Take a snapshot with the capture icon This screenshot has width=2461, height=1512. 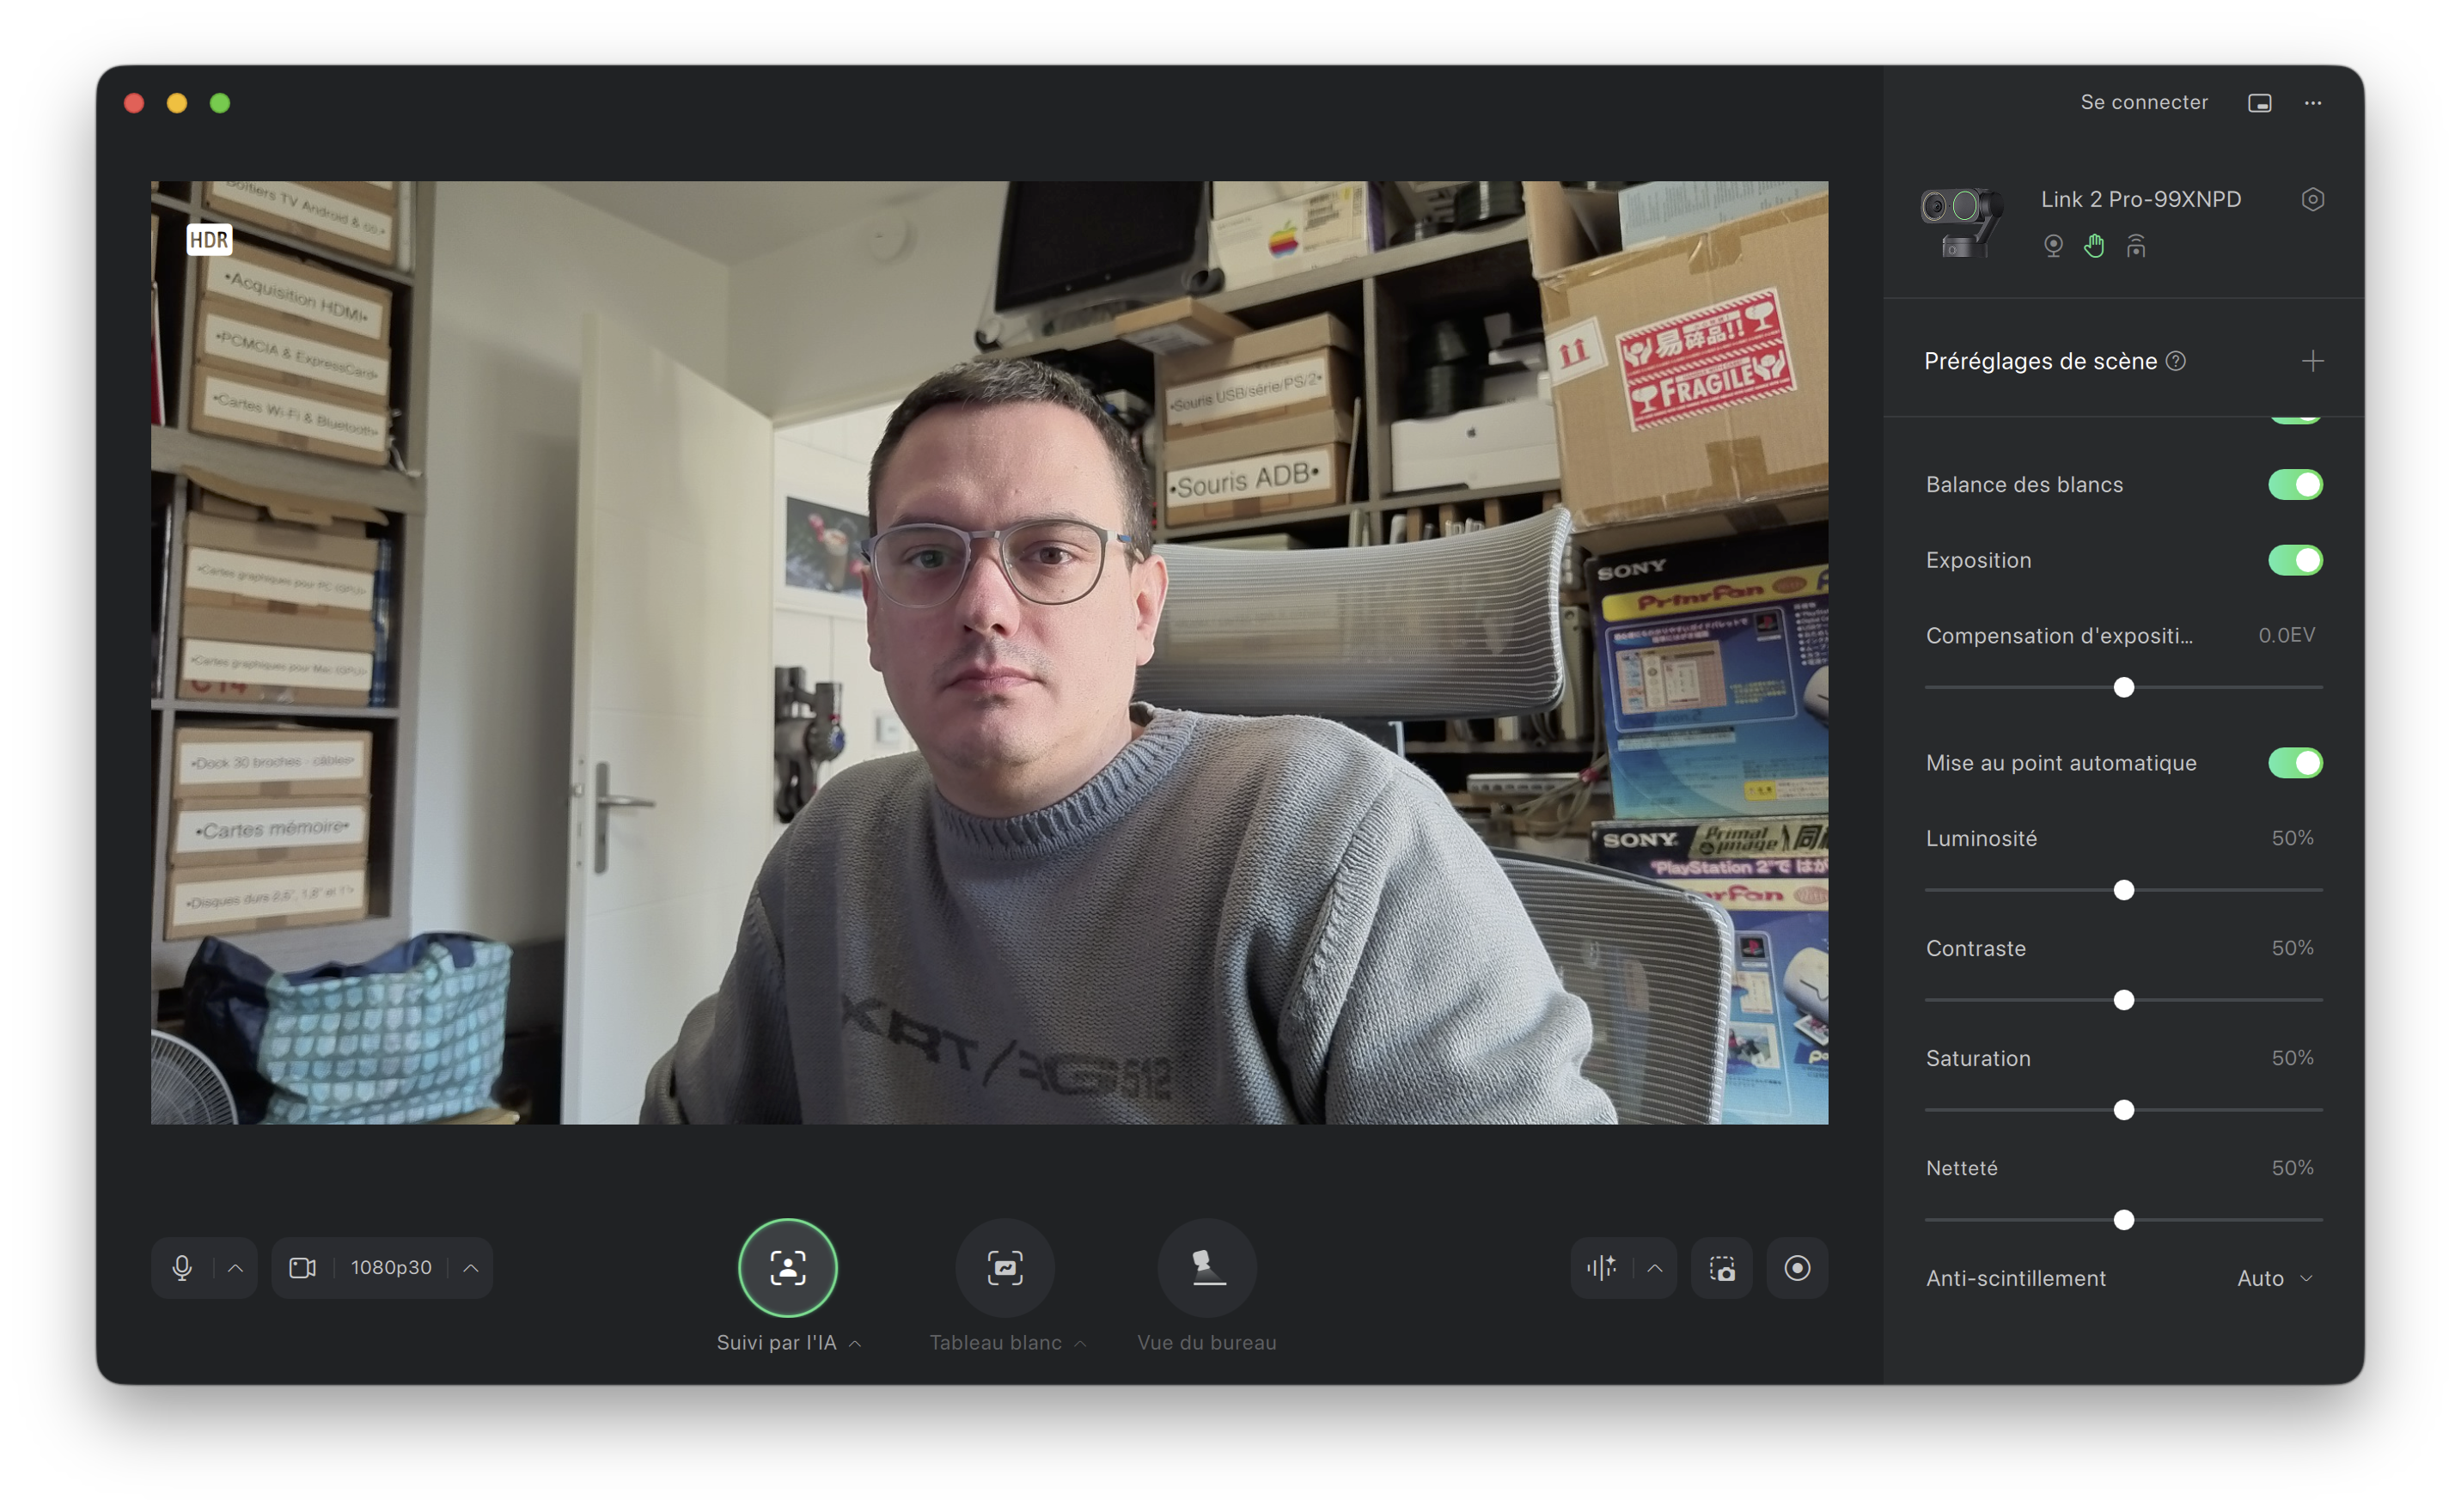(x=1722, y=1268)
